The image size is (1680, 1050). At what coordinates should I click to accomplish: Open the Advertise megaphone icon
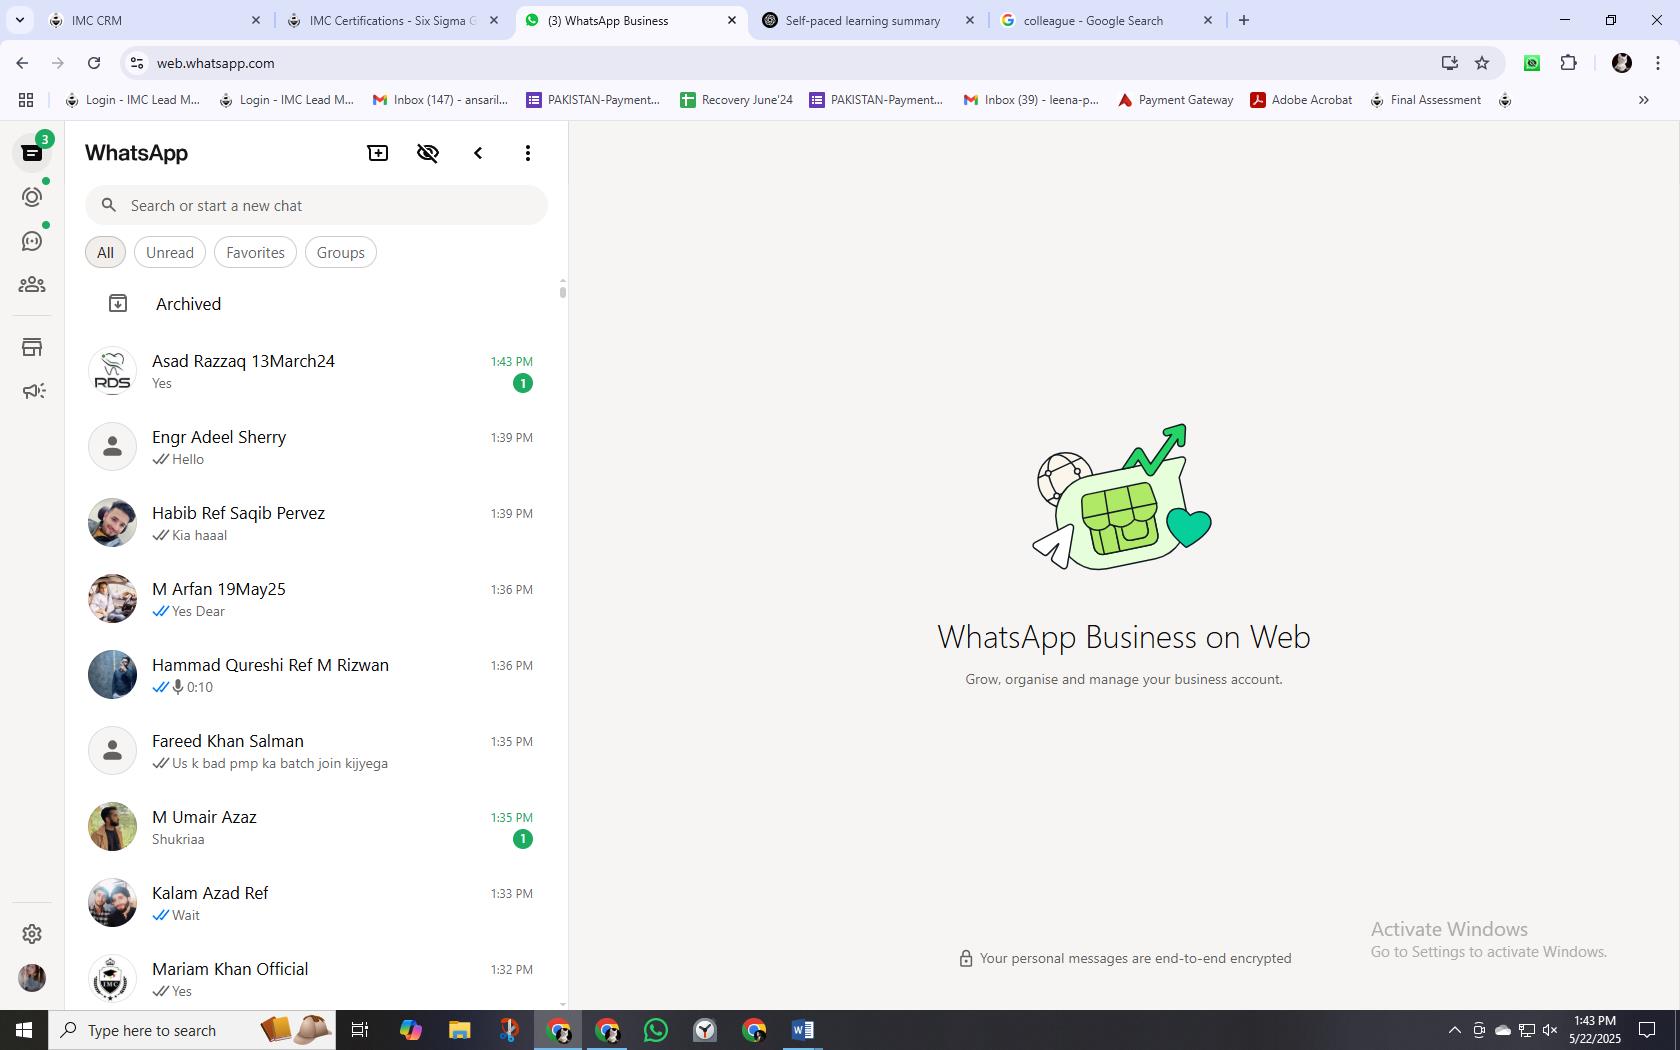pyautogui.click(x=32, y=391)
